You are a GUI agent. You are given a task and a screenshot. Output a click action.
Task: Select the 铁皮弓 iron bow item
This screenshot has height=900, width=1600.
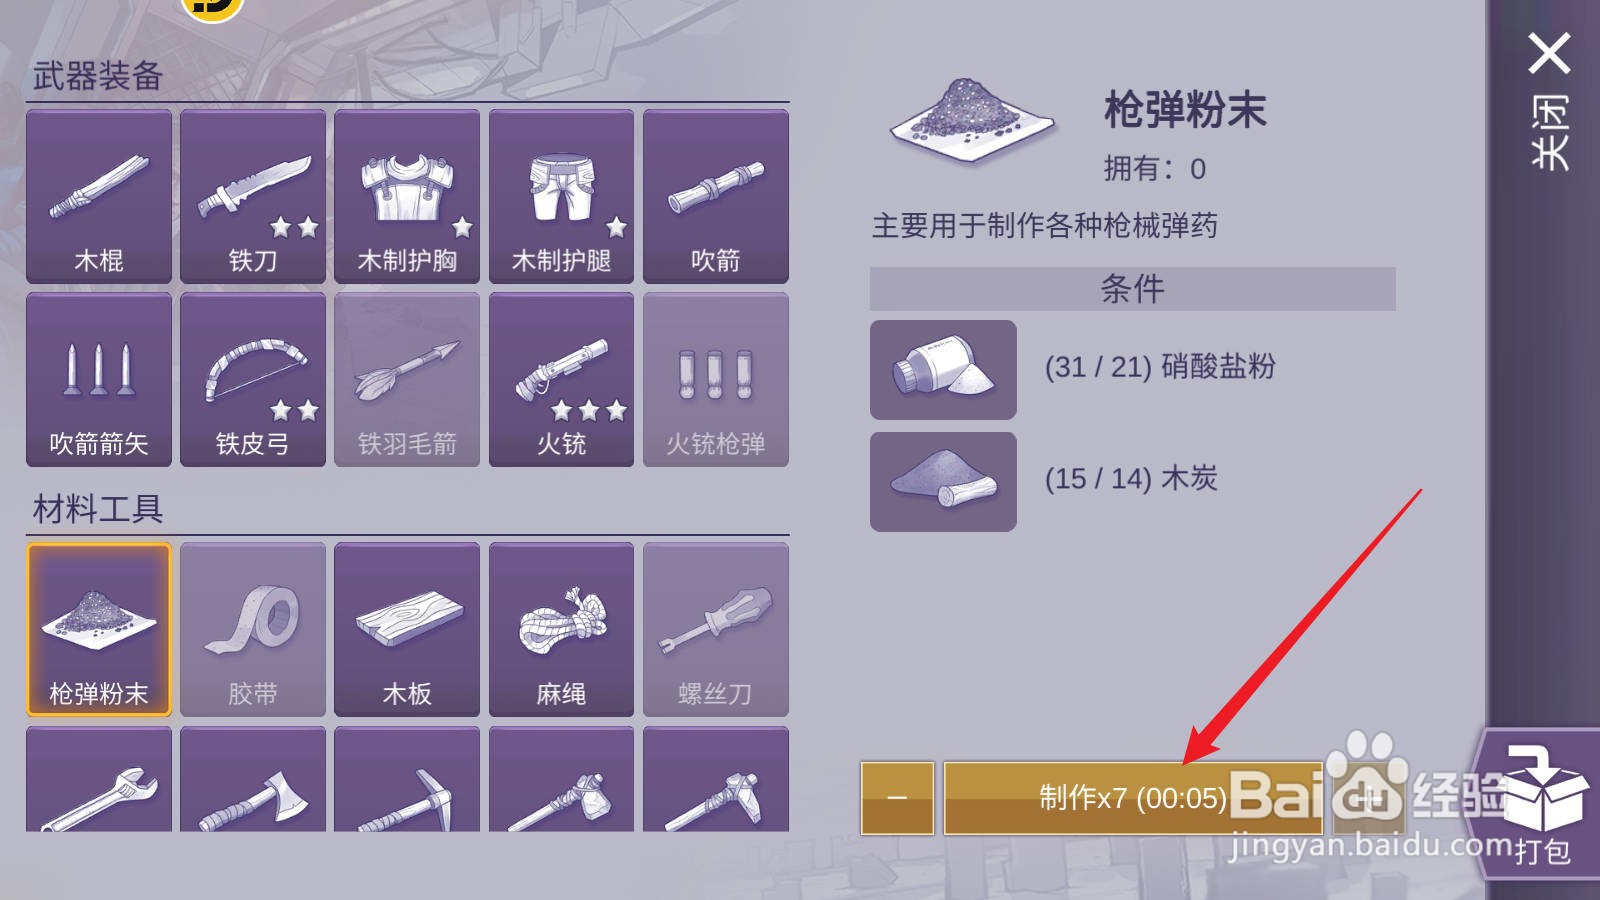[253, 380]
